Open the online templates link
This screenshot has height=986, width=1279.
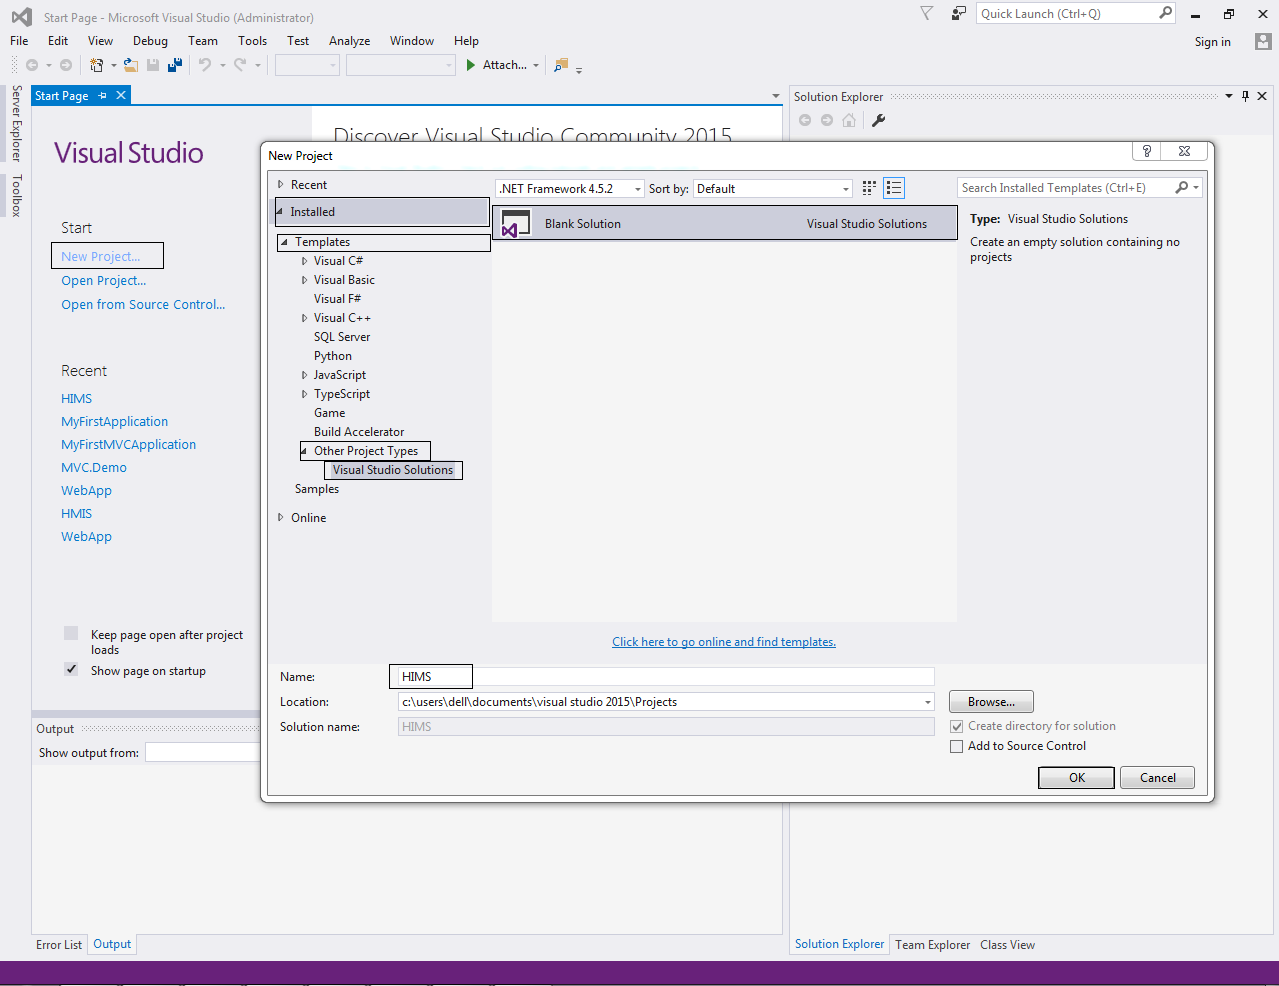[723, 641]
